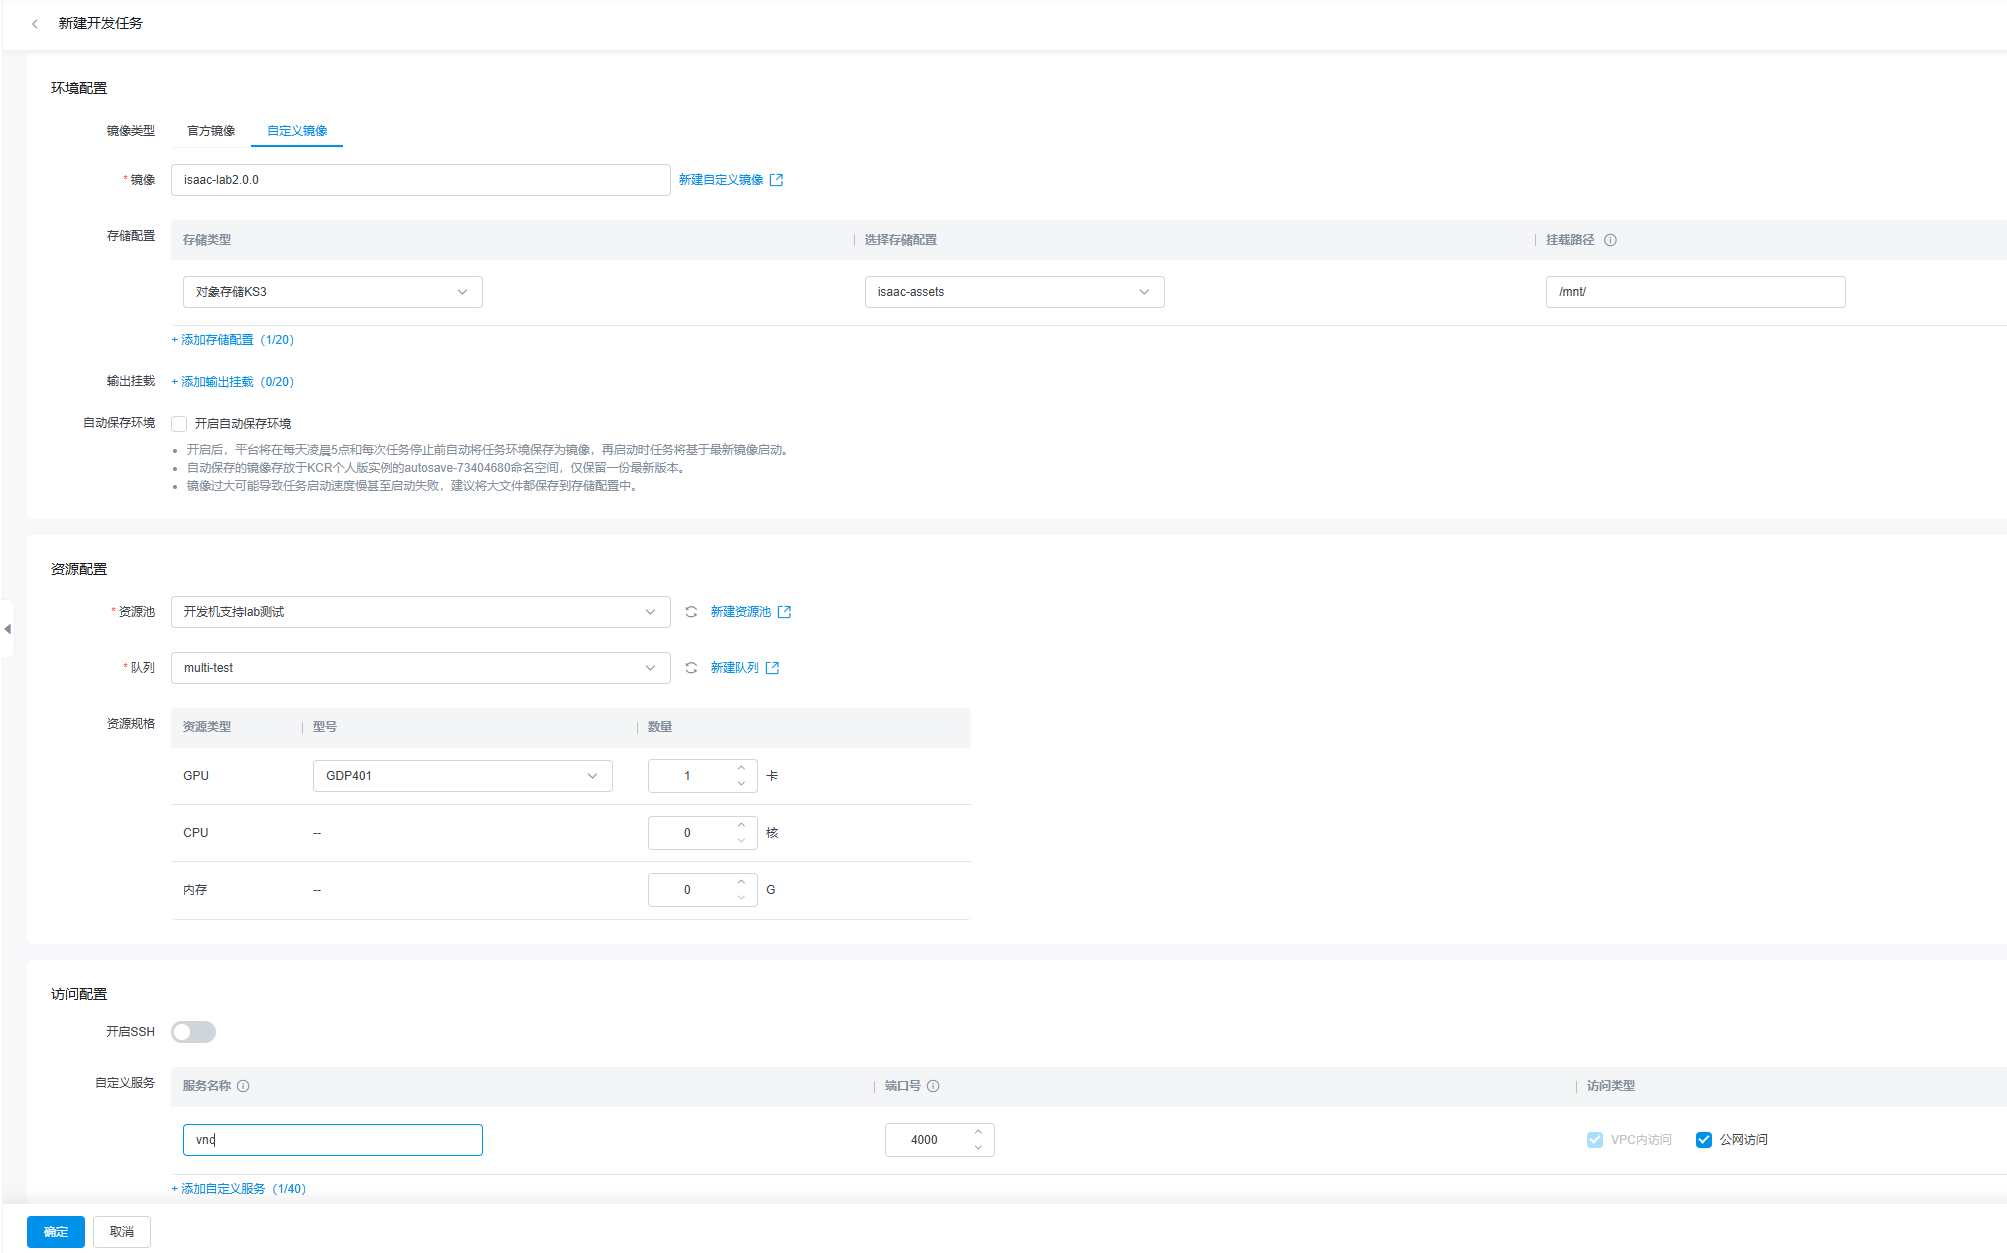The height and width of the screenshot is (1253, 2007).
Task: Refresh the 队列 list icon
Action: 691,668
